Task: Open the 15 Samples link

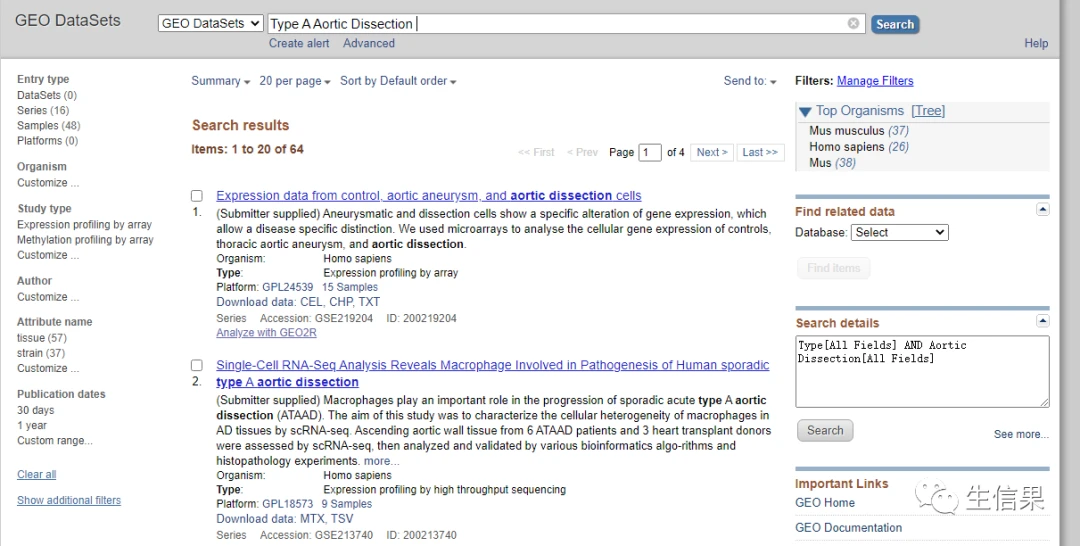Action: click(x=350, y=287)
